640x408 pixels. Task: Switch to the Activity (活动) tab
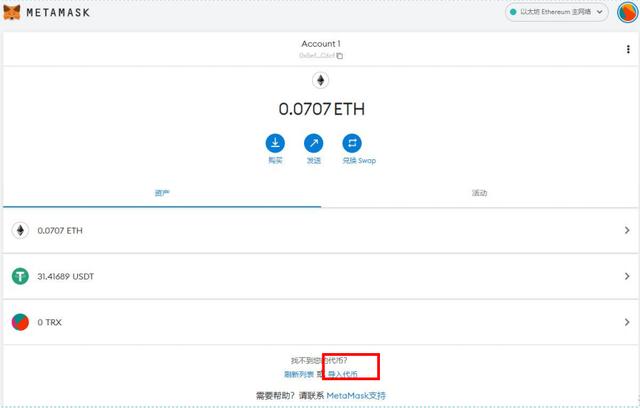click(479, 192)
